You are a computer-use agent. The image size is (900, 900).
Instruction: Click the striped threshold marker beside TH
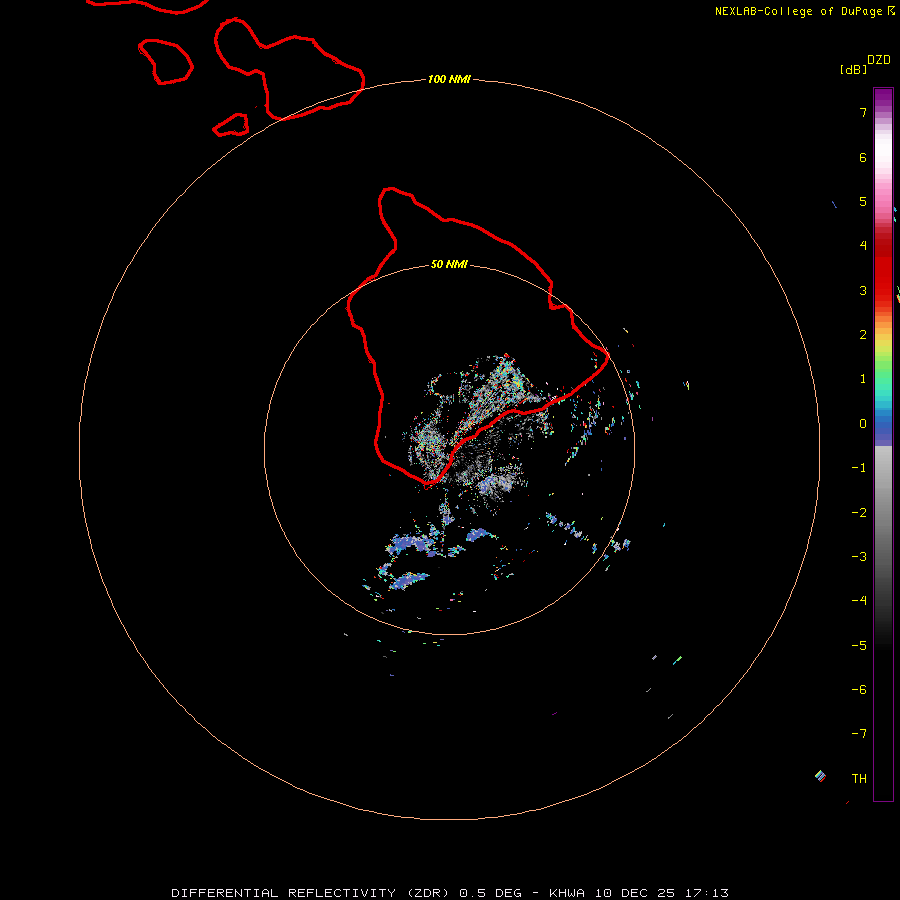coord(820,776)
